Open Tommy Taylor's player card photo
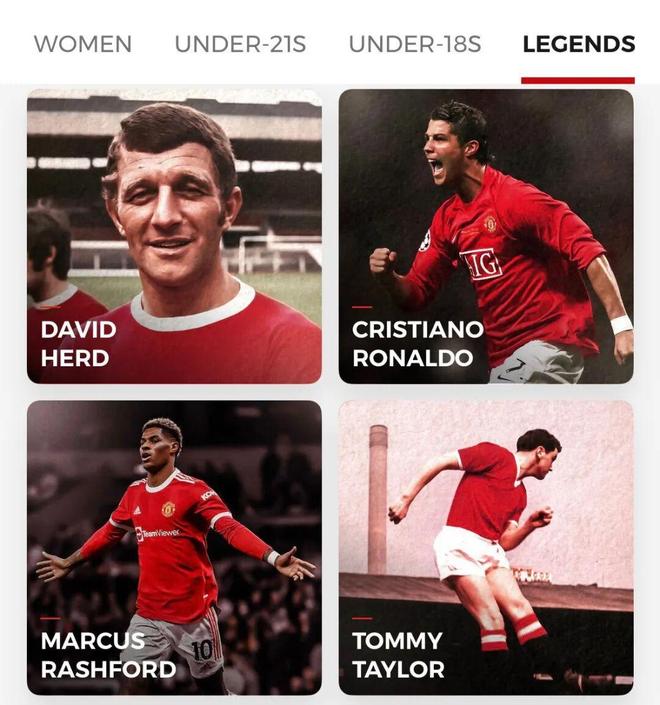 click(486, 548)
